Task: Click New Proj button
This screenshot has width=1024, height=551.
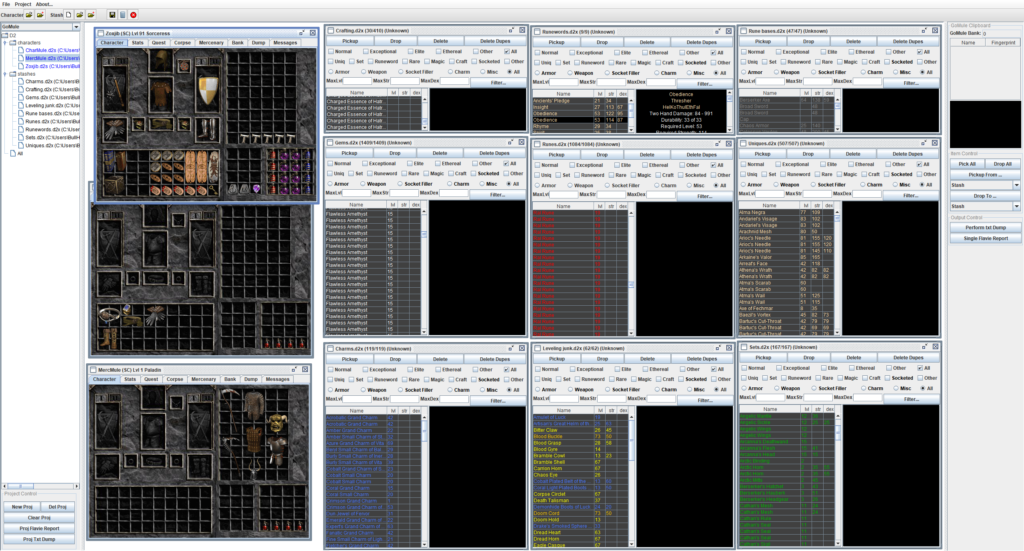Action: click(x=22, y=507)
